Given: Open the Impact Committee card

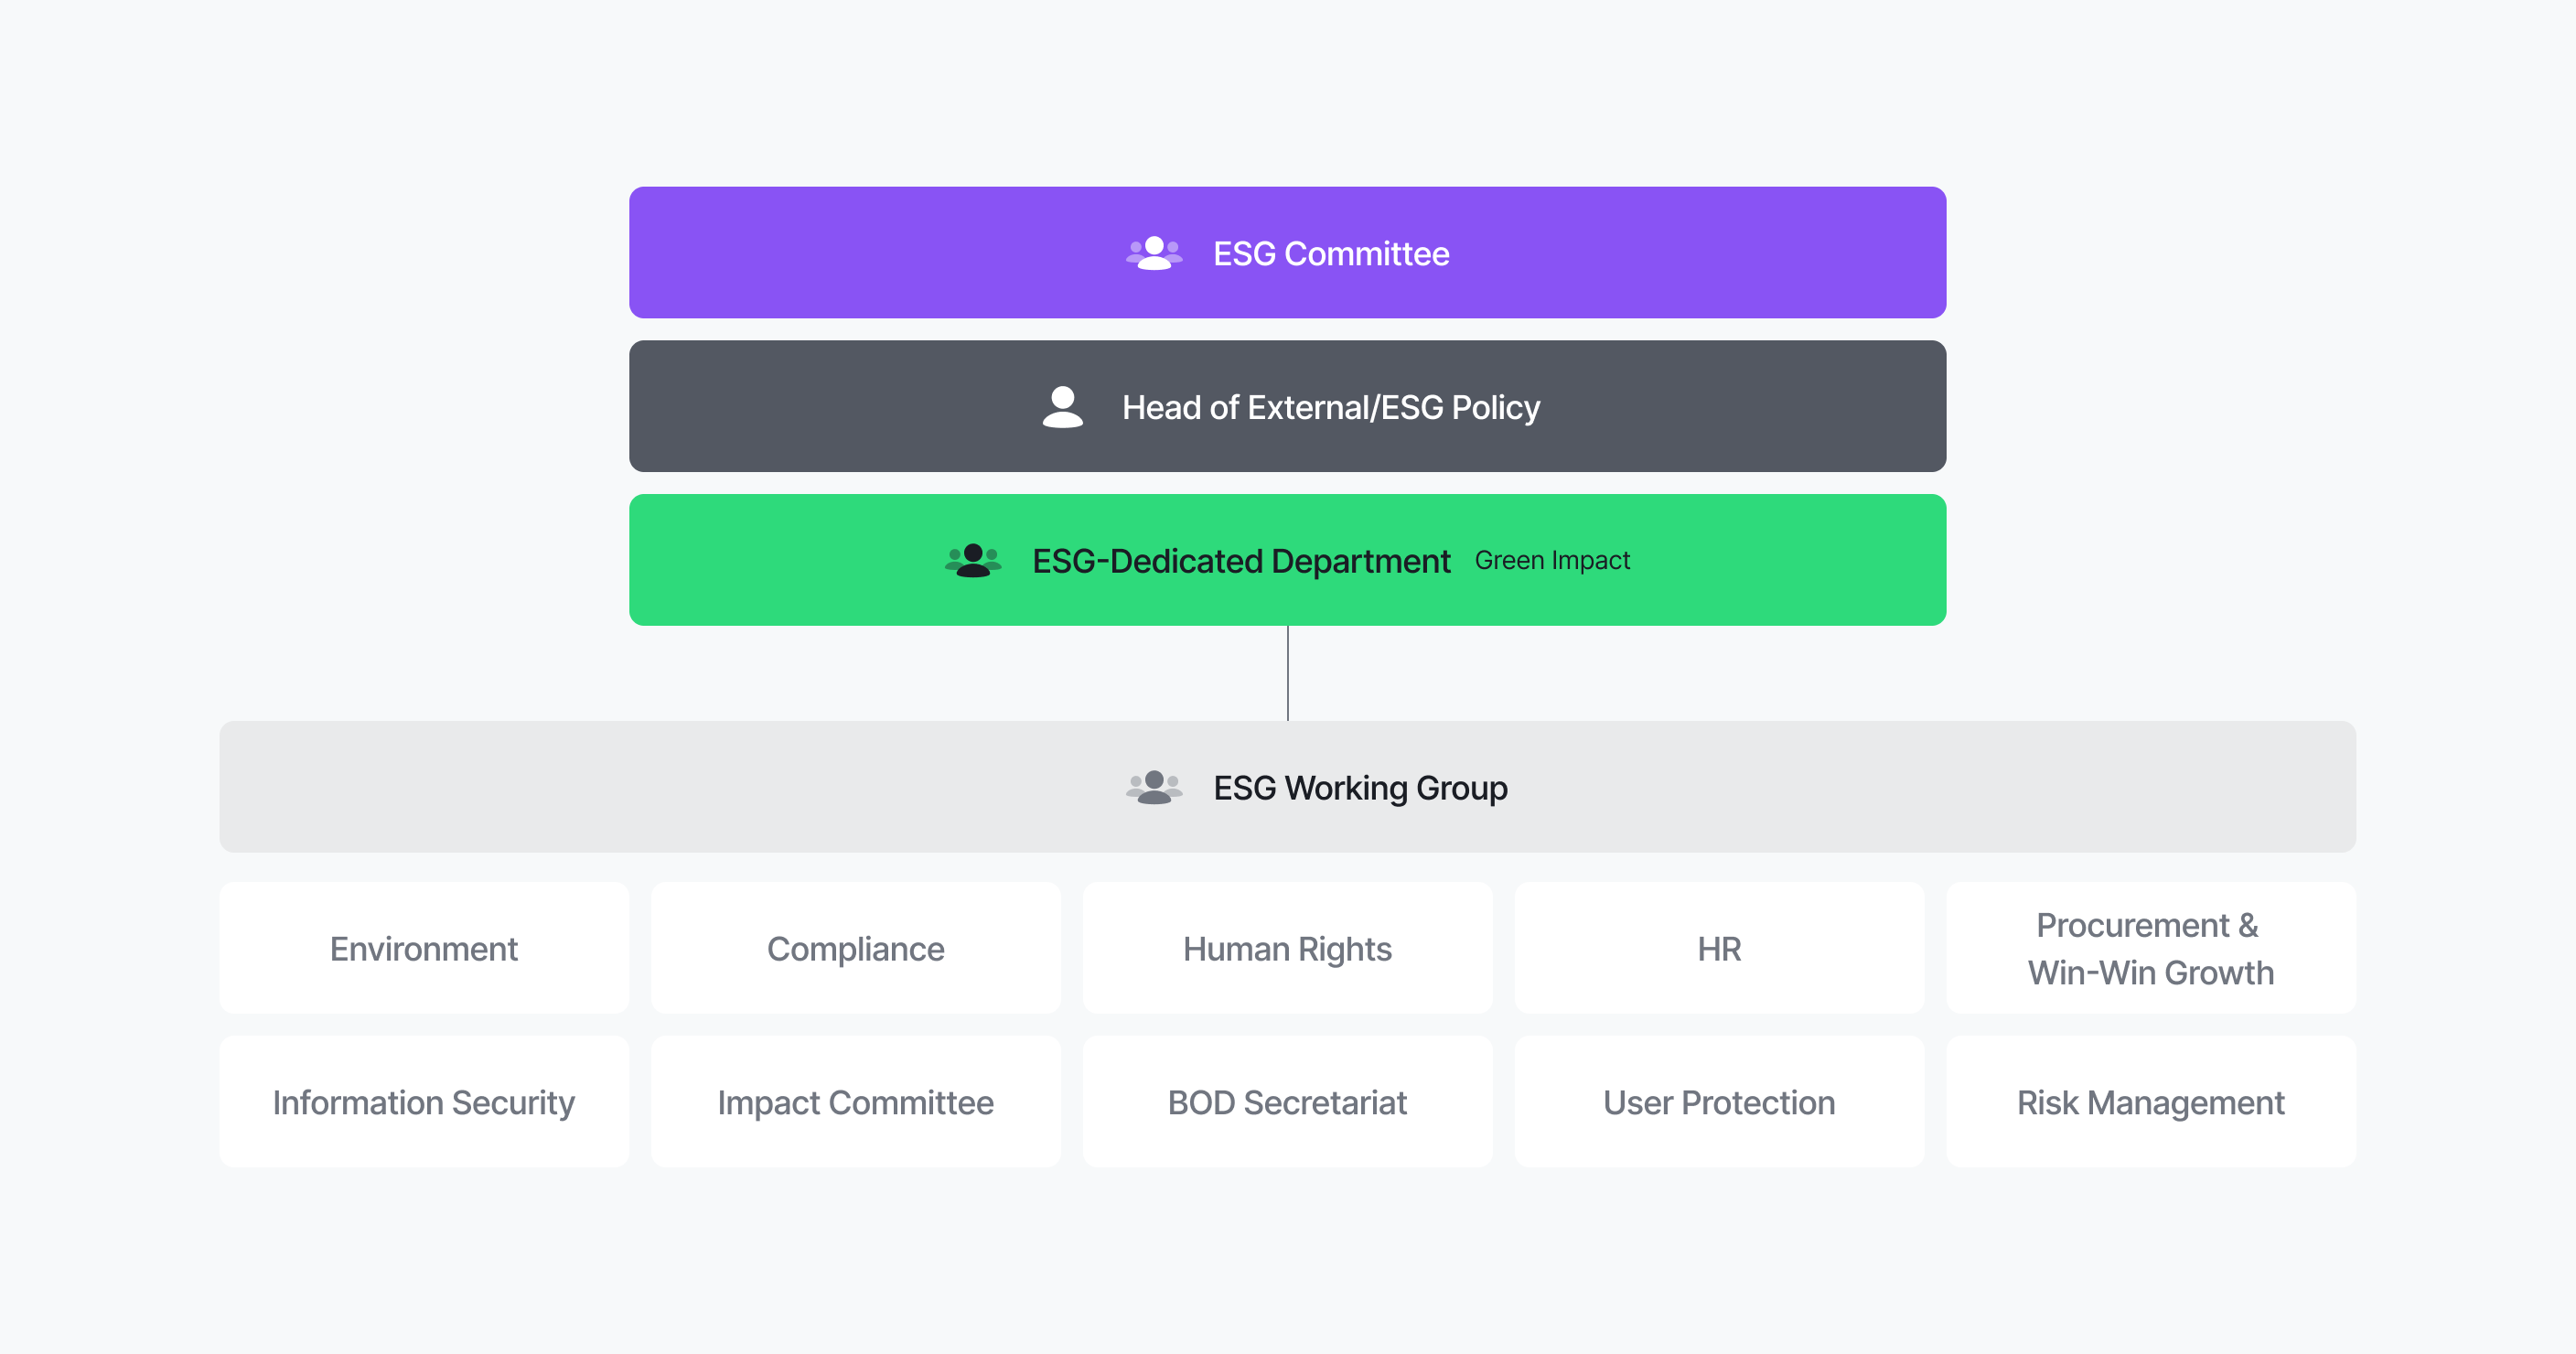Looking at the screenshot, I should pyautogui.click(x=856, y=1102).
